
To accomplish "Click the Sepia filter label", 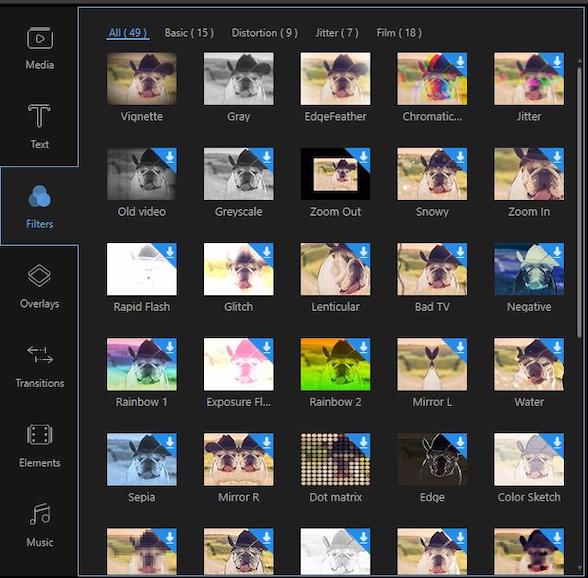I will (142, 498).
